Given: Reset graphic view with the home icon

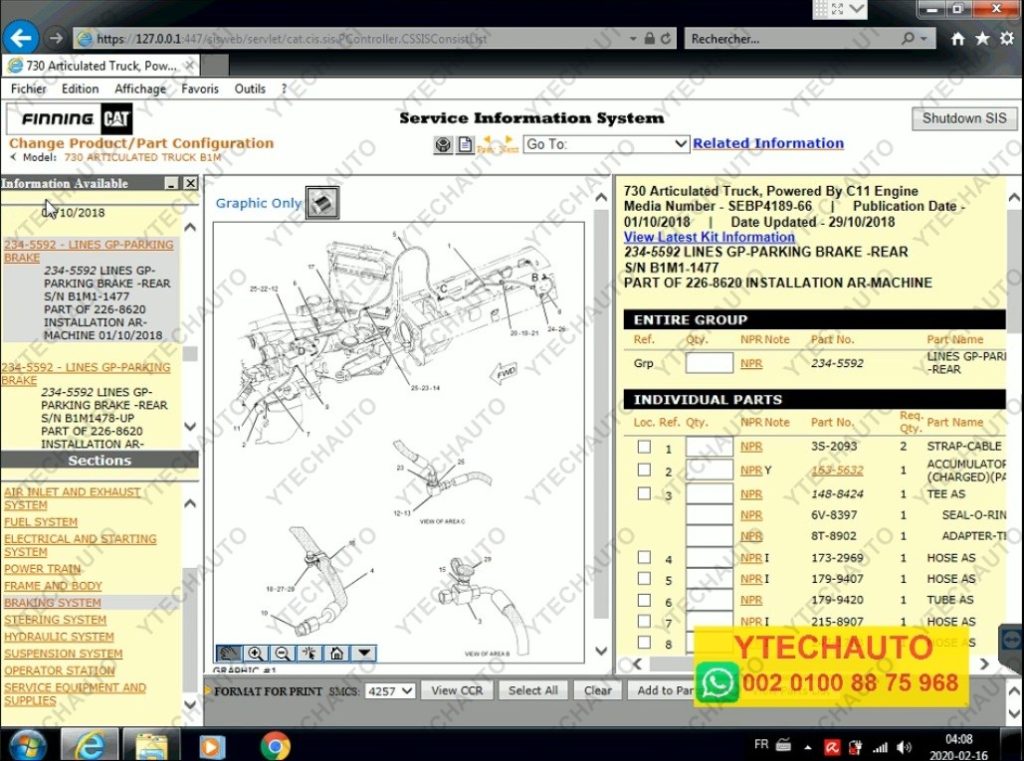Looking at the screenshot, I should (x=336, y=653).
